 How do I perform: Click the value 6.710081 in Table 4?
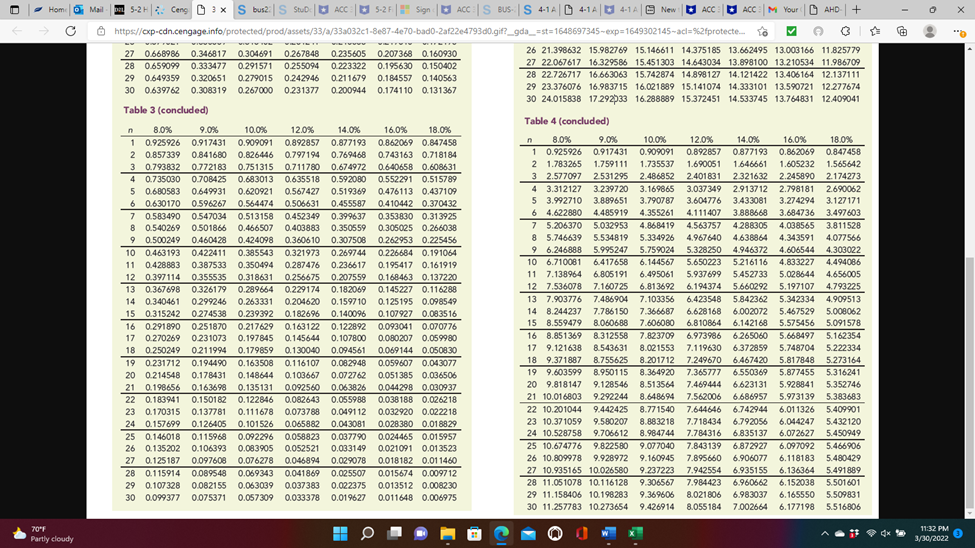(x=564, y=262)
